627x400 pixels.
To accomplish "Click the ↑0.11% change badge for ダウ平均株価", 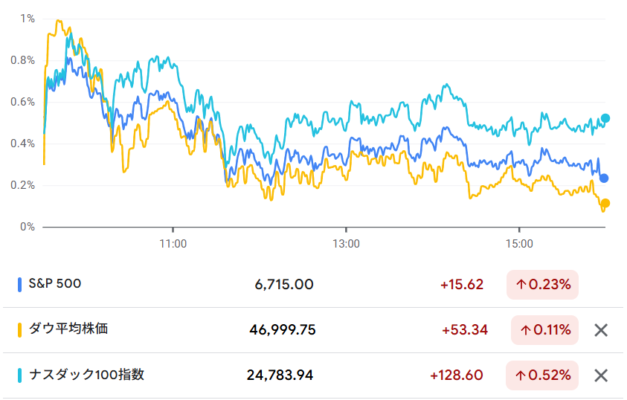I will [x=543, y=330].
